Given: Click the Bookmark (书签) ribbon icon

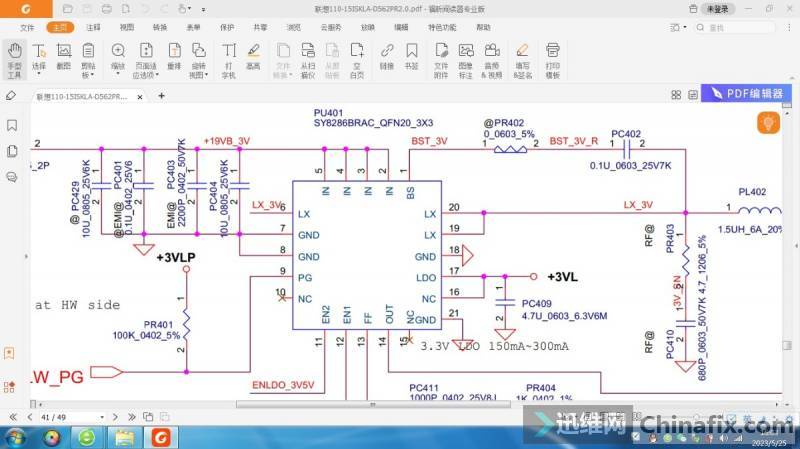Looking at the screenshot, I should click(411, 59).
